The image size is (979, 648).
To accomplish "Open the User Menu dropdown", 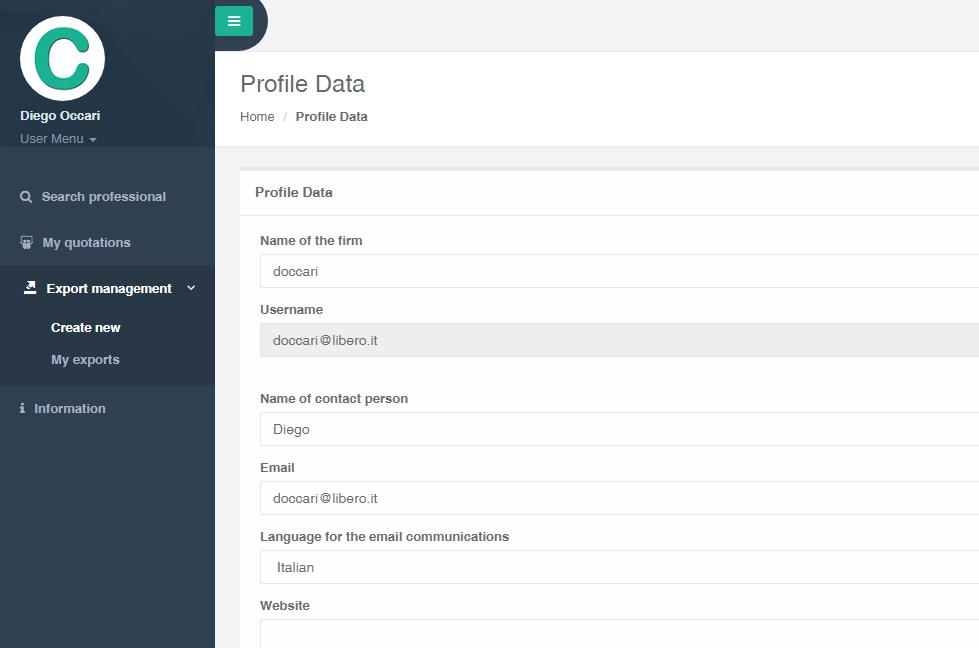I will [58, 139].
